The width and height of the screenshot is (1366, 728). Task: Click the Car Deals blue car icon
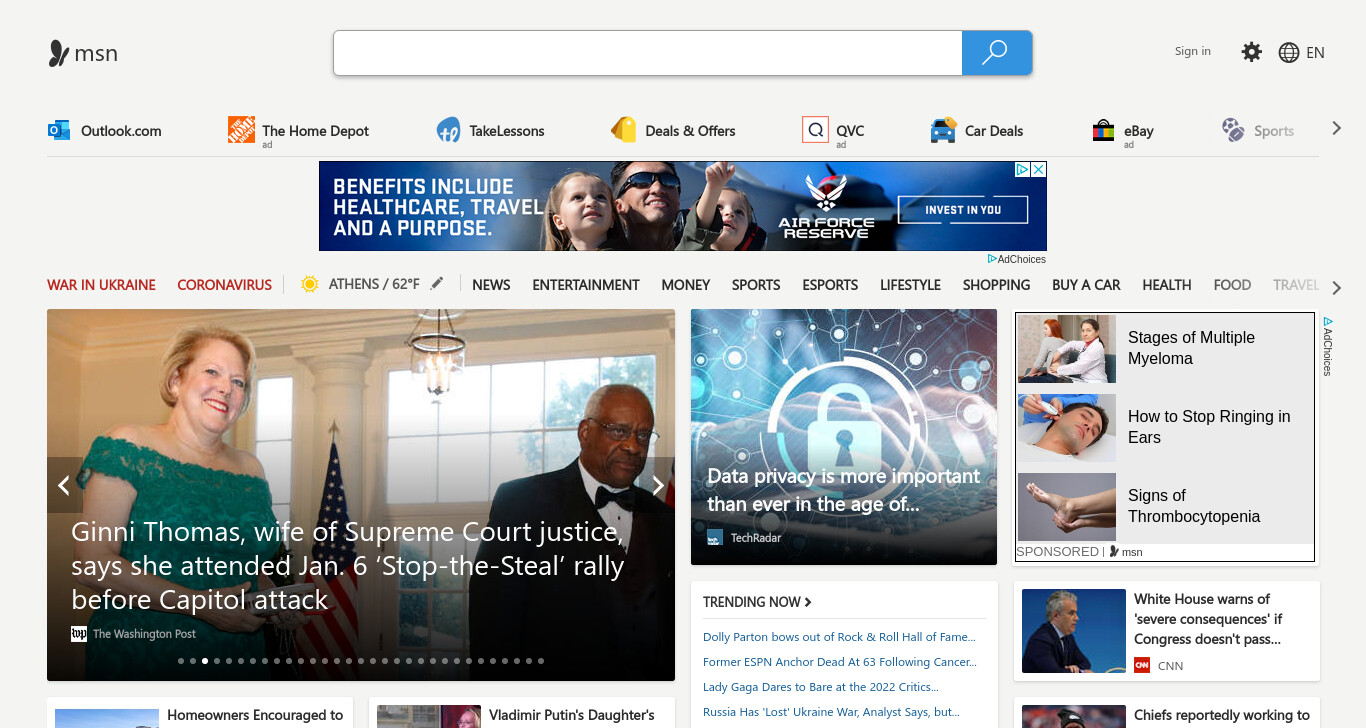tap(943, 130)
